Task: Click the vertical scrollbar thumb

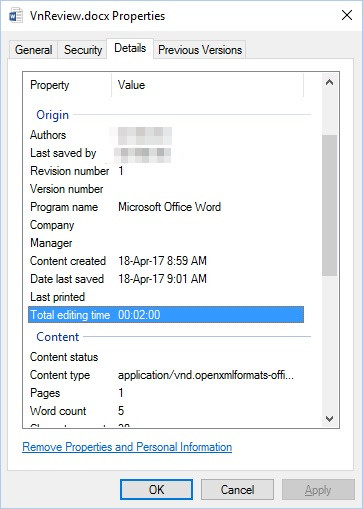Action: coord(329,205)
